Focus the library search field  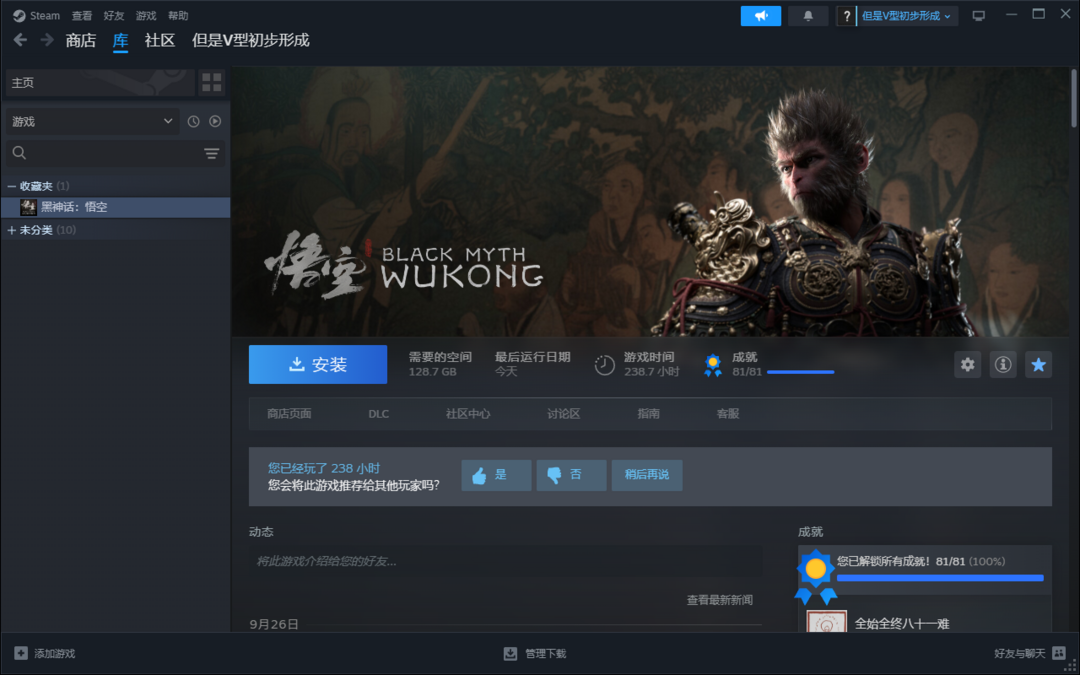pyautogui.click(x=103, y=153)
